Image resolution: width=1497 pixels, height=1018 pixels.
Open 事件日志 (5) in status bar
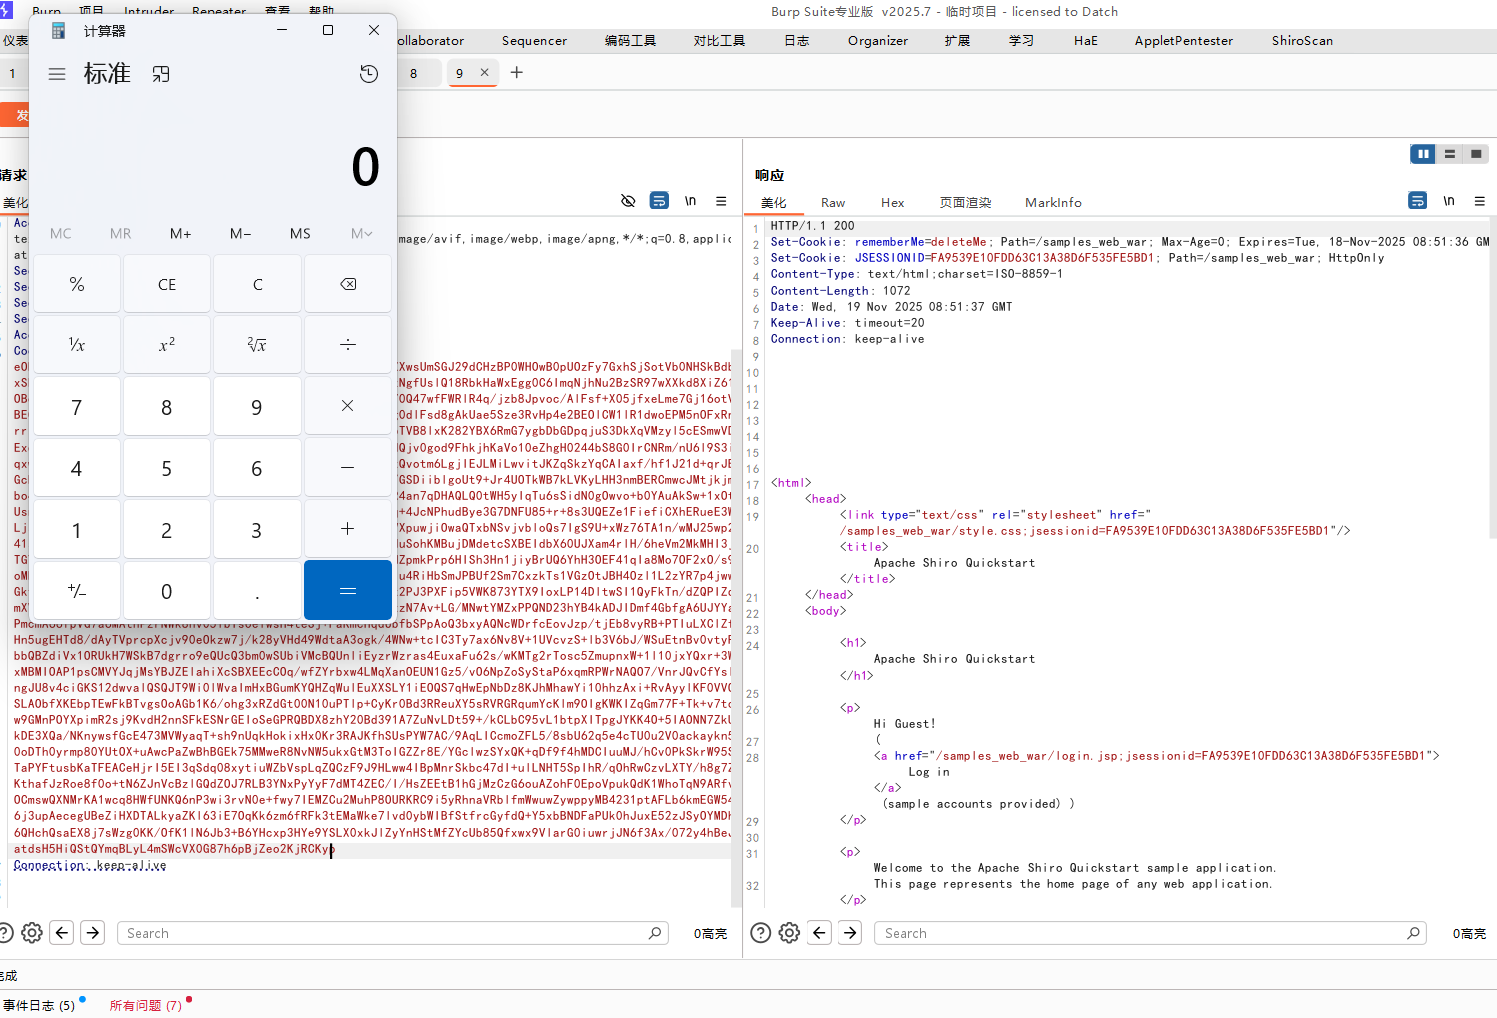(x=40, y=1005)
